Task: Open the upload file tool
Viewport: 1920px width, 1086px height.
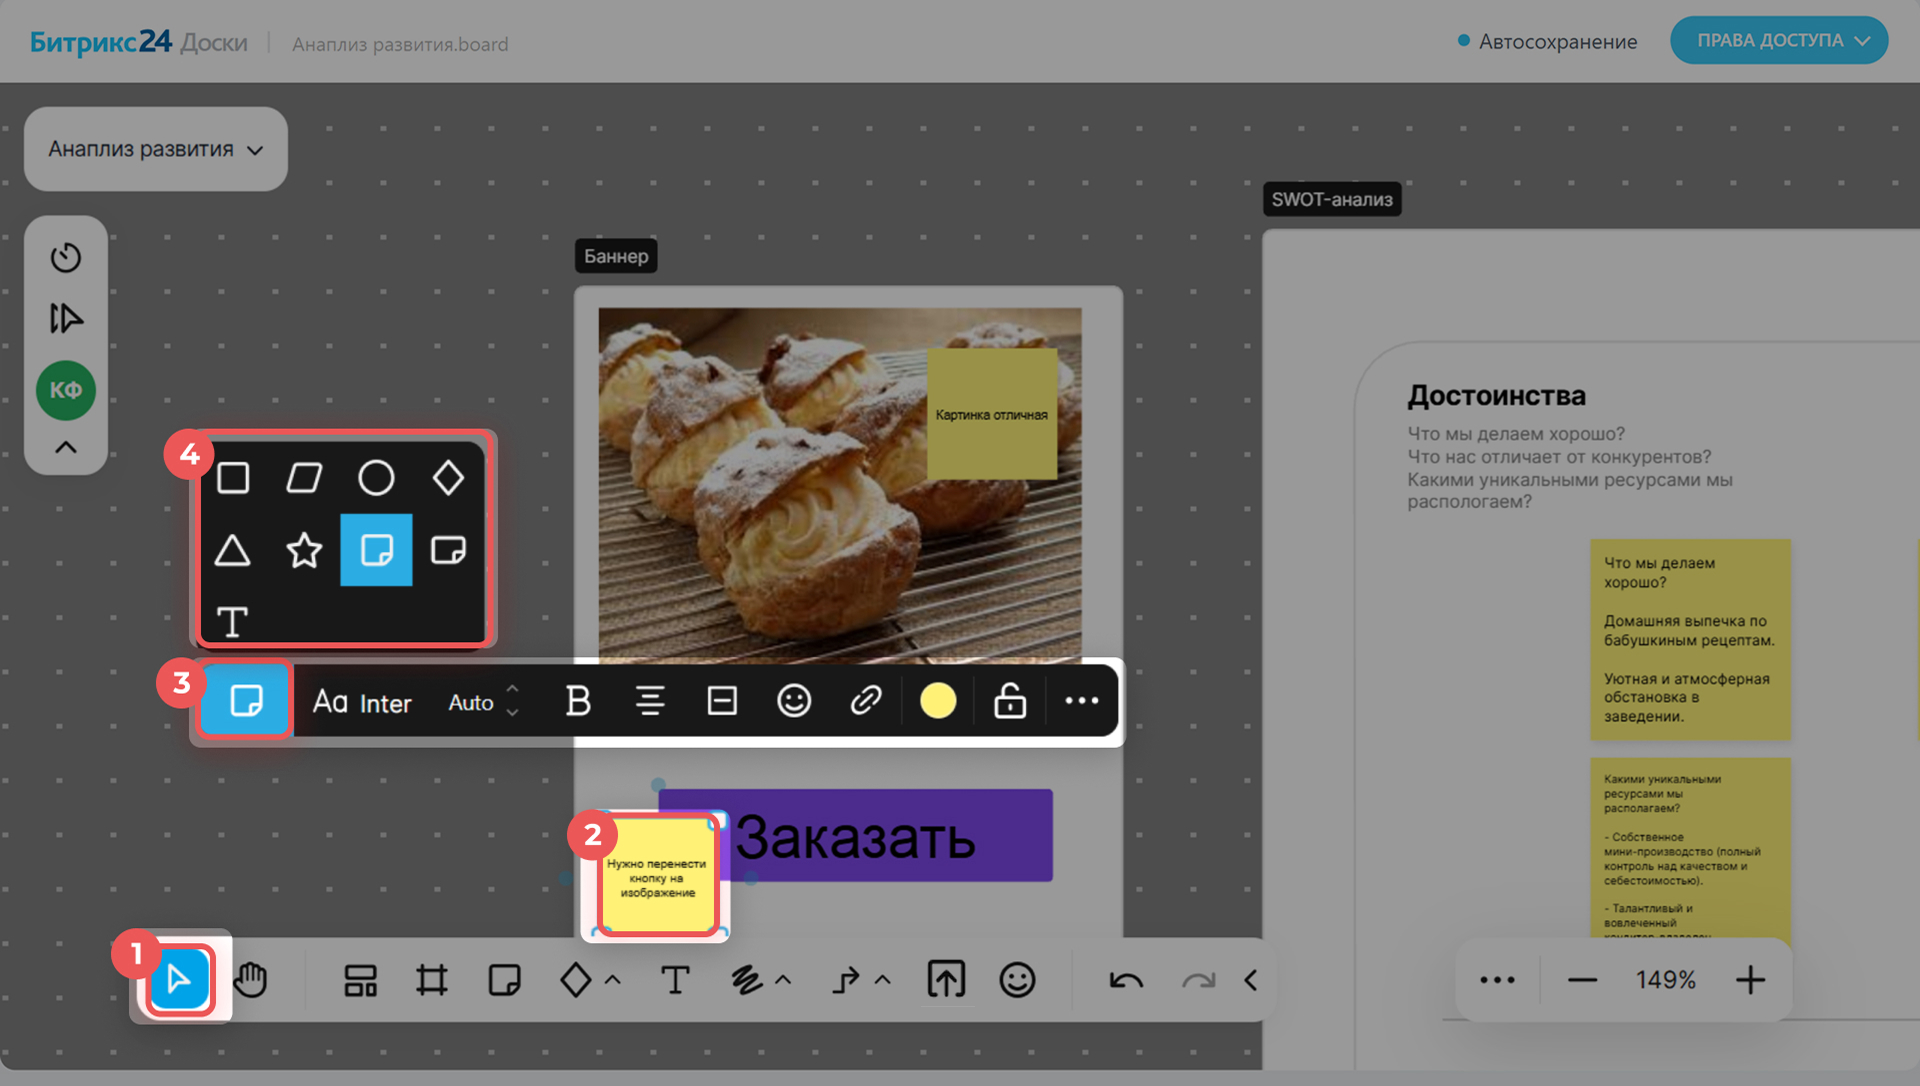Action: (946, 980)
